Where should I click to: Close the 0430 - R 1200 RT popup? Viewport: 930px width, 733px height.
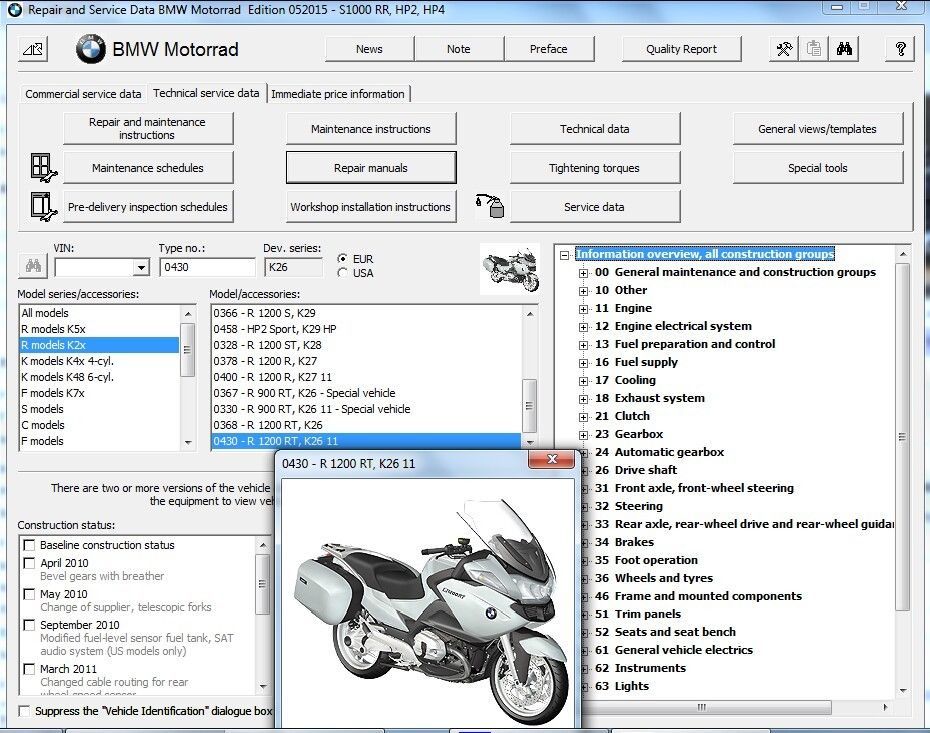point(552,459)
